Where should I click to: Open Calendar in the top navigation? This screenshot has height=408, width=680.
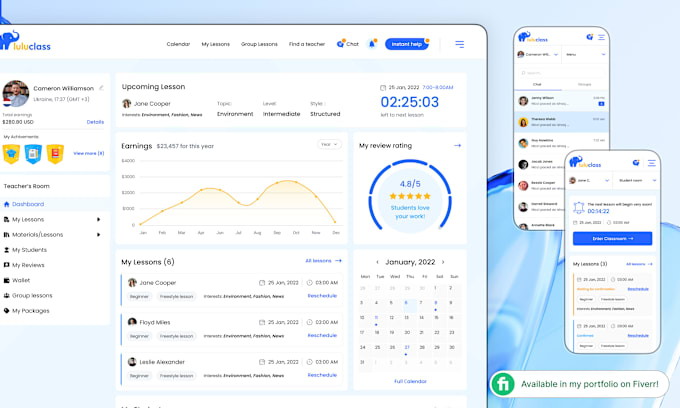pyautogui.click(x=178, y=44)
